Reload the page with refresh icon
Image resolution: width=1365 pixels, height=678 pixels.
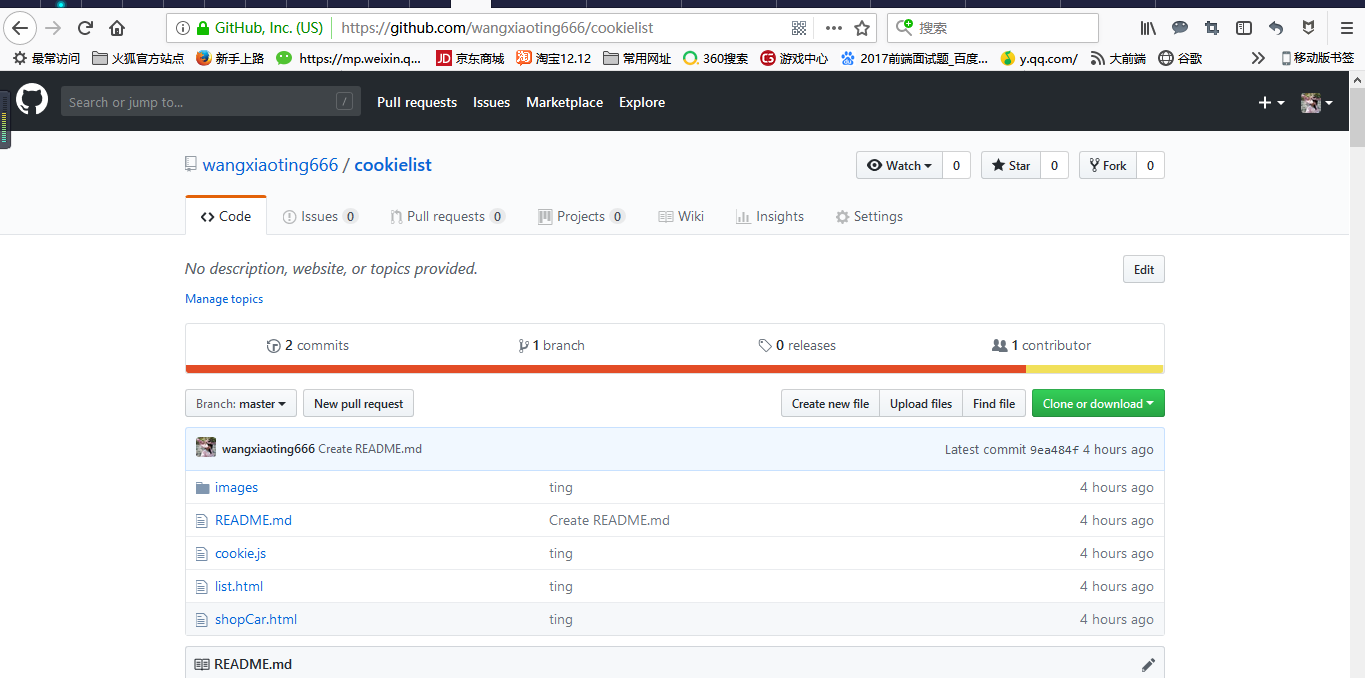[86, 28]
